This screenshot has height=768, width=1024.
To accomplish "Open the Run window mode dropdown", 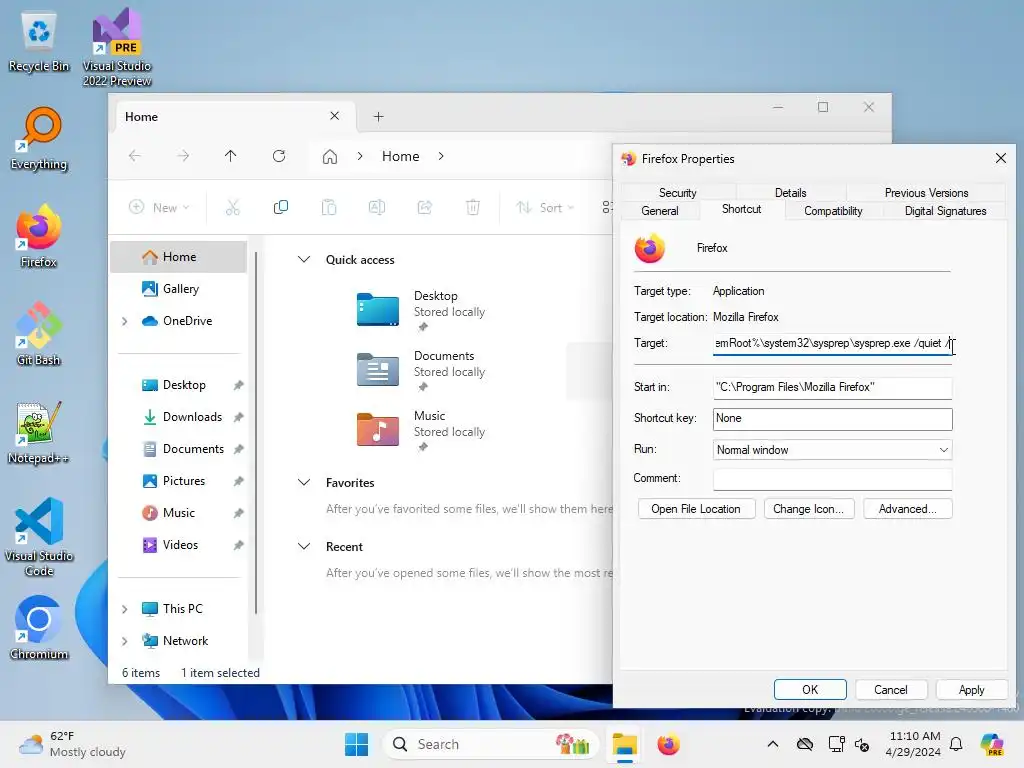I will pyautogui.click(x=833, y=450).
